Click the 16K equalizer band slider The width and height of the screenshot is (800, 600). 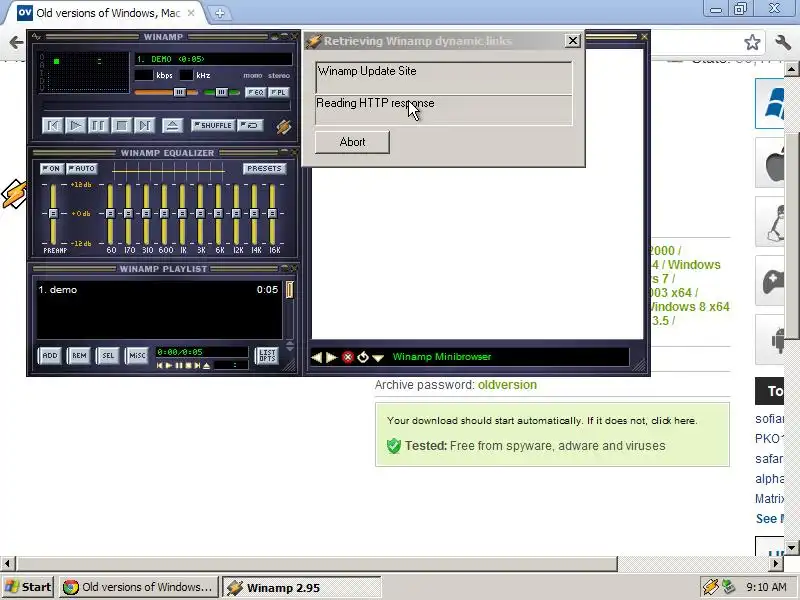click(x=272, y=214)
